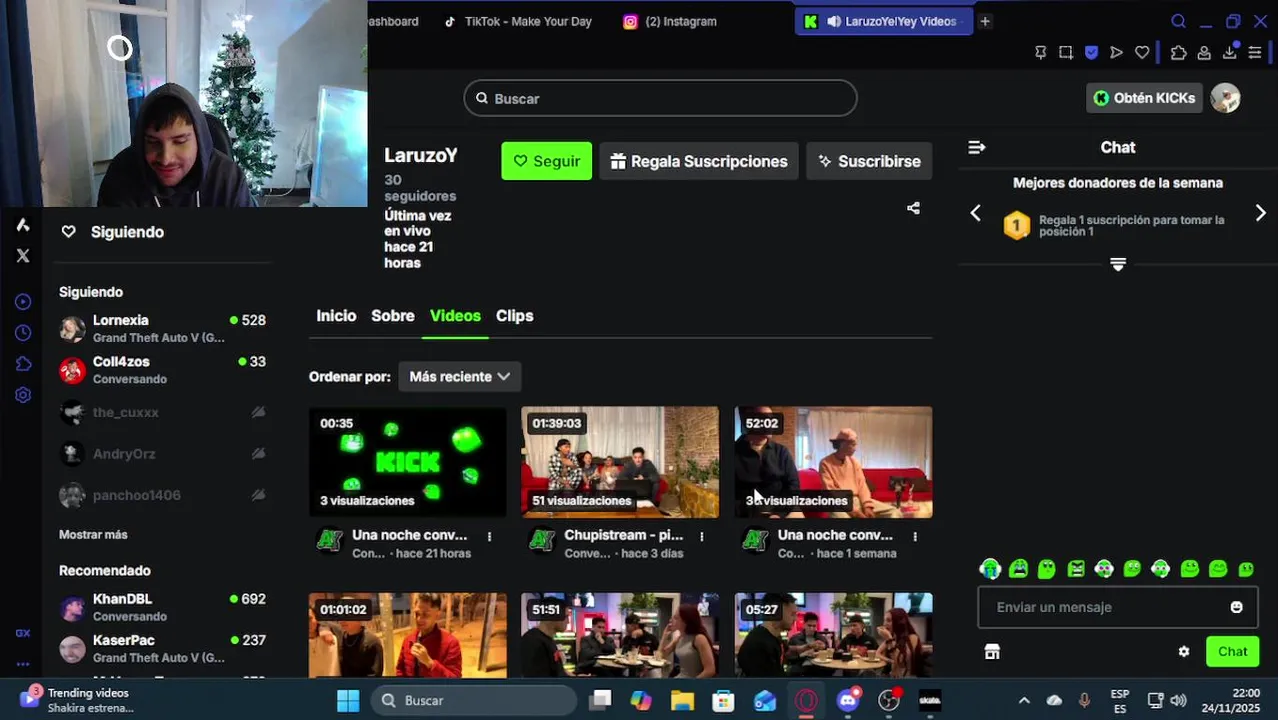Go to previous top donors slide
Screen dimensions: 1278x720
(976, 213)
